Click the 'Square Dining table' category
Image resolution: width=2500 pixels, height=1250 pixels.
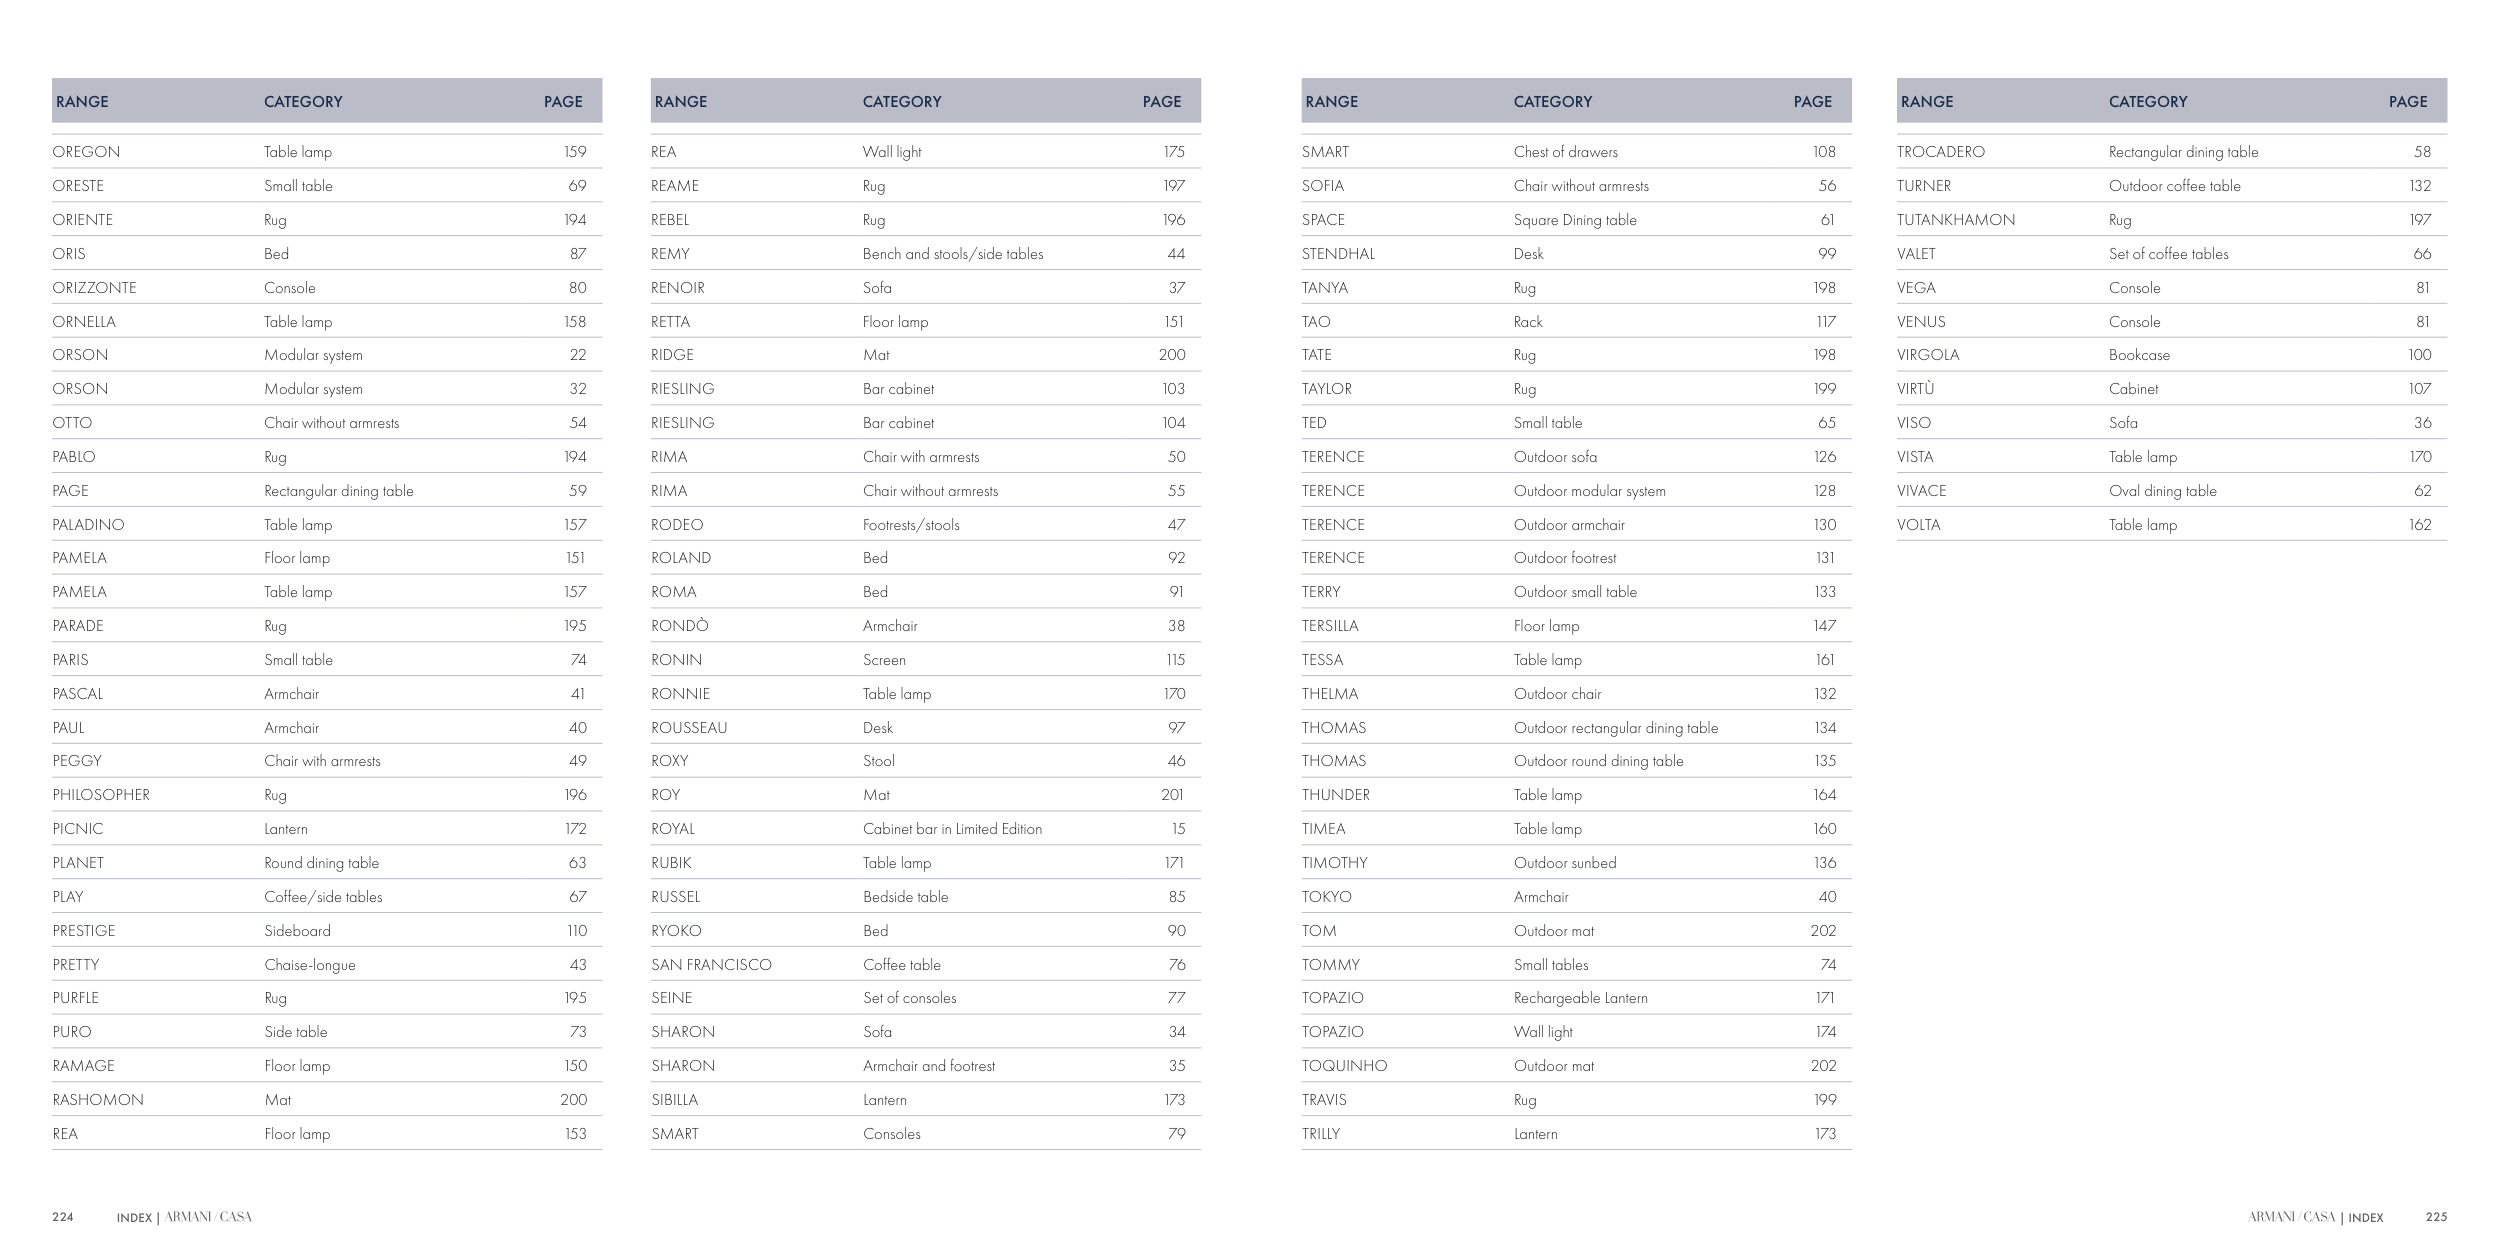click(x=1574, y=220)
